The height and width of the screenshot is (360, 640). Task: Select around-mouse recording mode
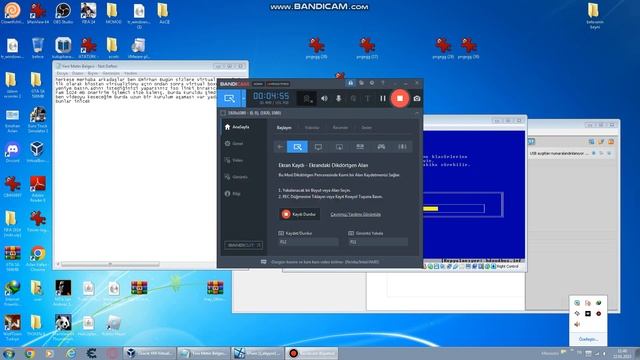tap(339, 147)
